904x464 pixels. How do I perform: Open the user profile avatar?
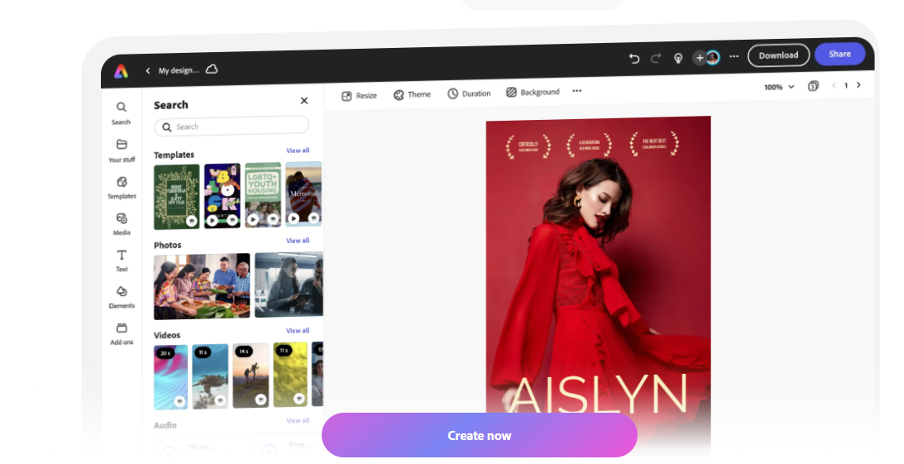click(713, 57)
